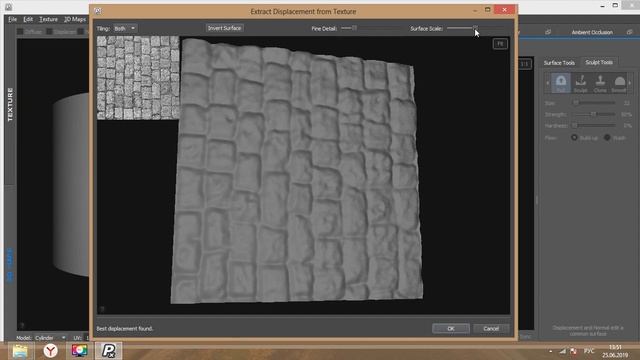
Task: Click the Fit view button in the preview
Action: coord(500,44)
